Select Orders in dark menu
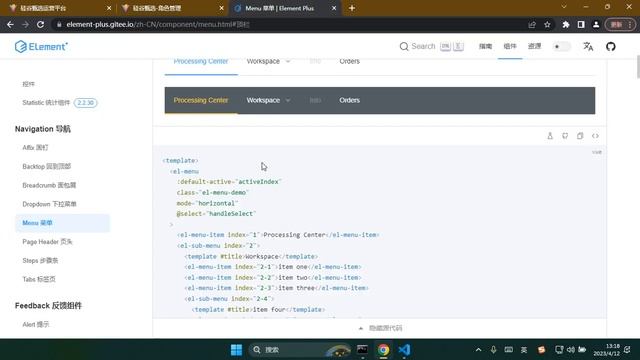This screenshot has height=360, width=640. point(349,100)
